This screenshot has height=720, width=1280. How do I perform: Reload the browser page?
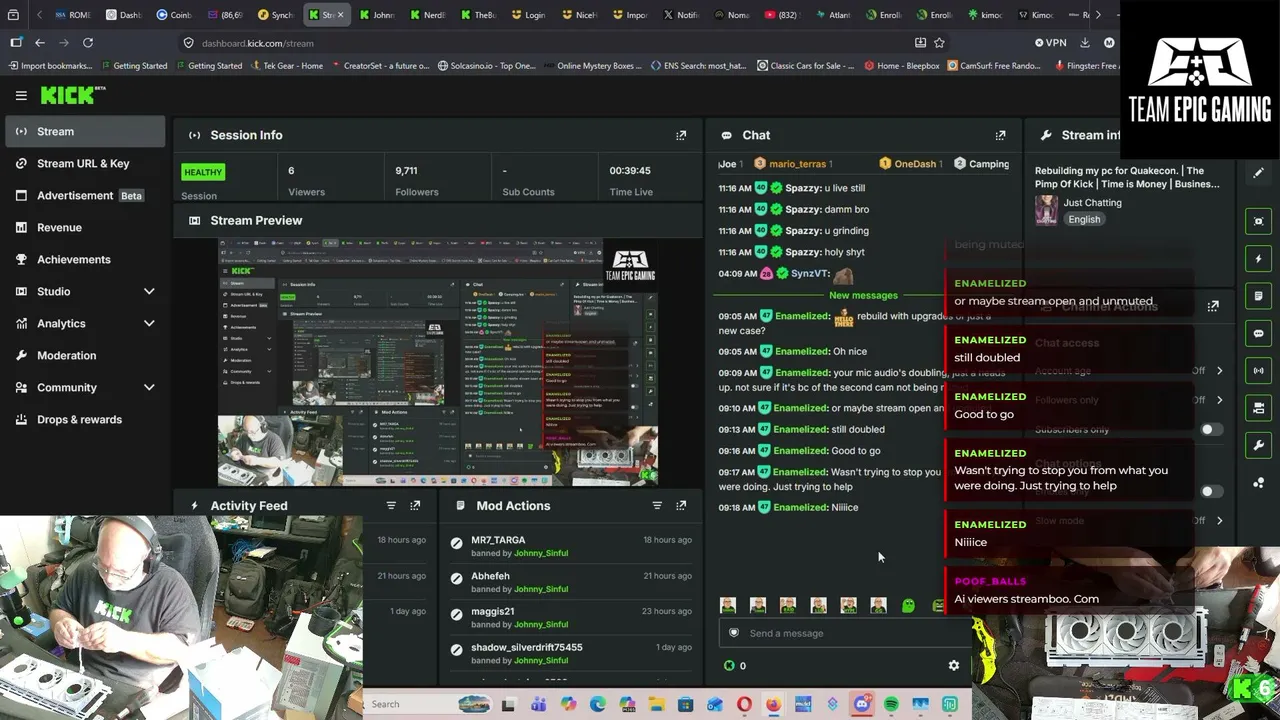pos(88,43)
